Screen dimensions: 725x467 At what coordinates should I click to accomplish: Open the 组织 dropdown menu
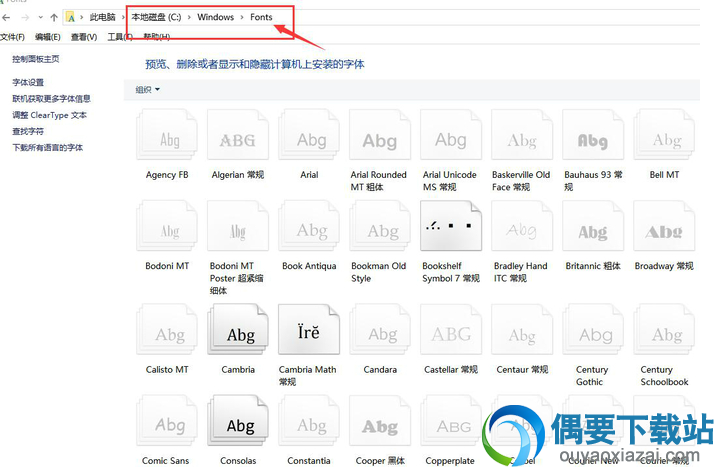tap(147, 90)
